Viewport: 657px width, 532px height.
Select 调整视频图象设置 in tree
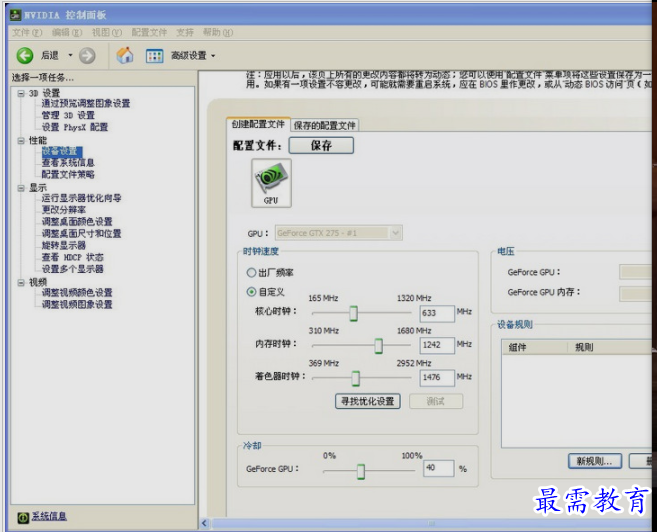(77, 305)
